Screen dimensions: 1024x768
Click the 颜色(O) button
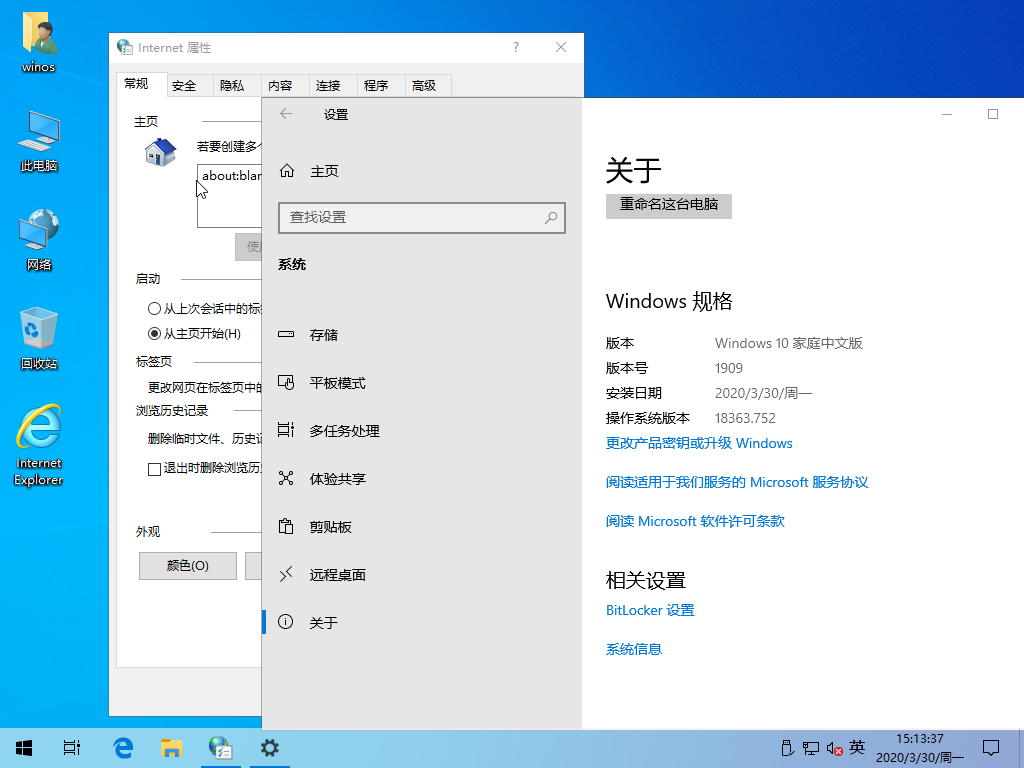(x=188, y=566)
